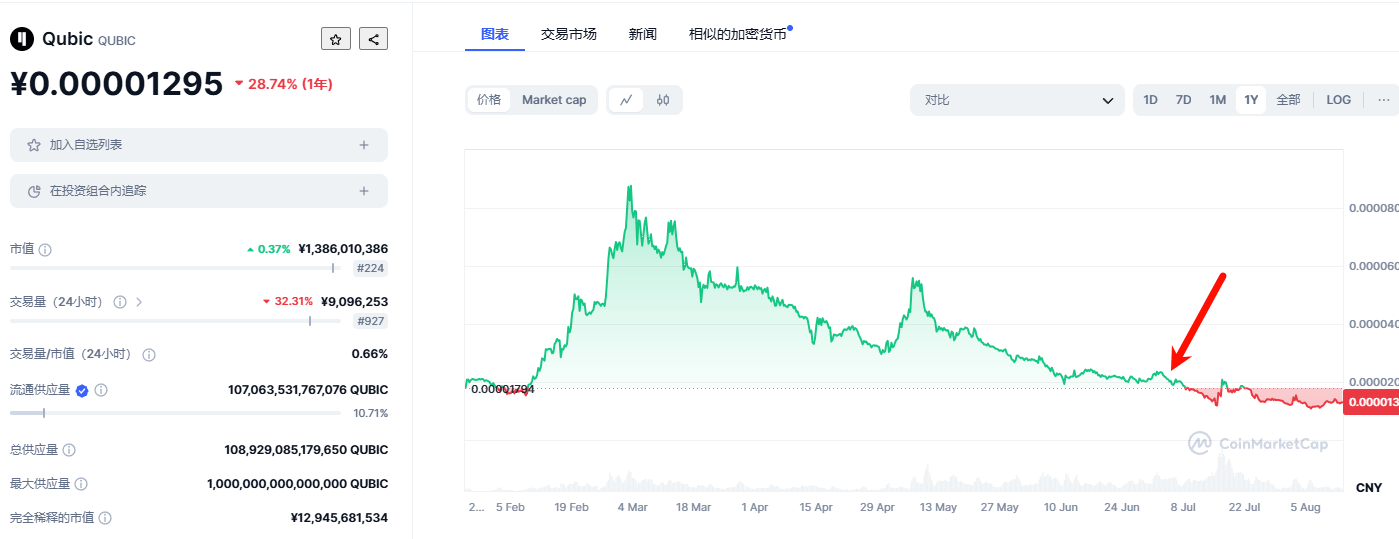Open the 新闻 tab
This screenshot has height=539, width=1399.
643,34
